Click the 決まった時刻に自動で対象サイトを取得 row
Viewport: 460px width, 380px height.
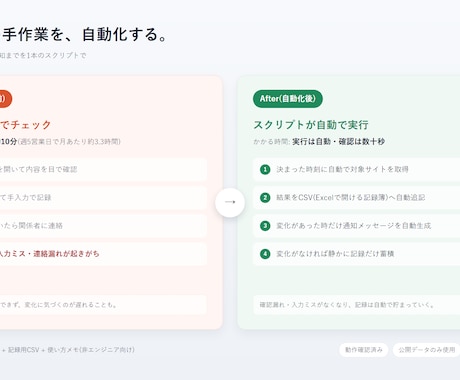coord(356,169)
